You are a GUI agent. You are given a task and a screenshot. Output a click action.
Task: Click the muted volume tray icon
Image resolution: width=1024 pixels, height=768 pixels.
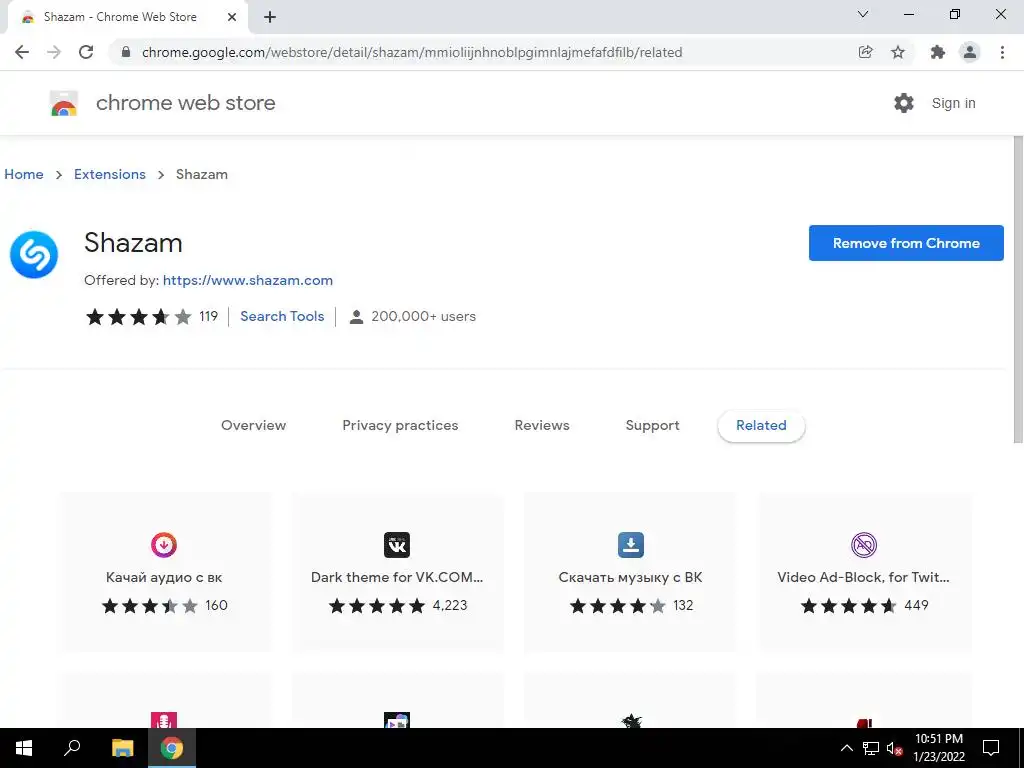tap(894, 748)
